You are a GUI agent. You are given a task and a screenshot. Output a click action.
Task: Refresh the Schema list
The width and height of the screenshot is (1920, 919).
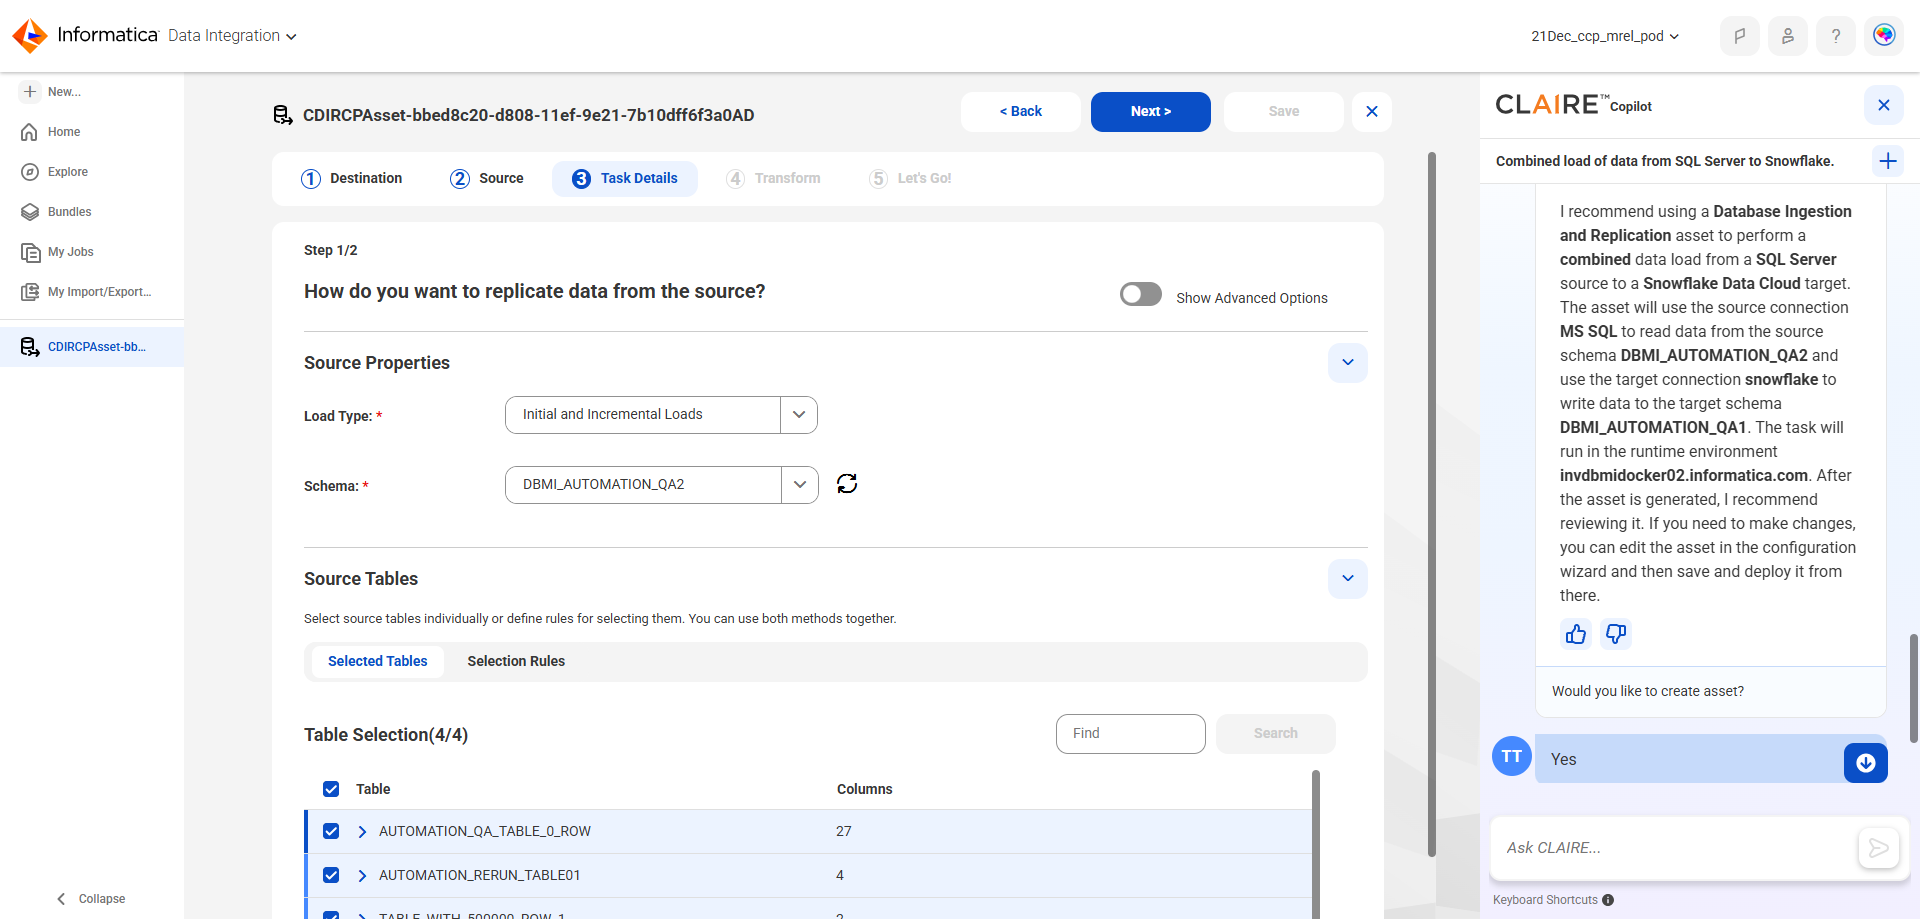(847, 484)
